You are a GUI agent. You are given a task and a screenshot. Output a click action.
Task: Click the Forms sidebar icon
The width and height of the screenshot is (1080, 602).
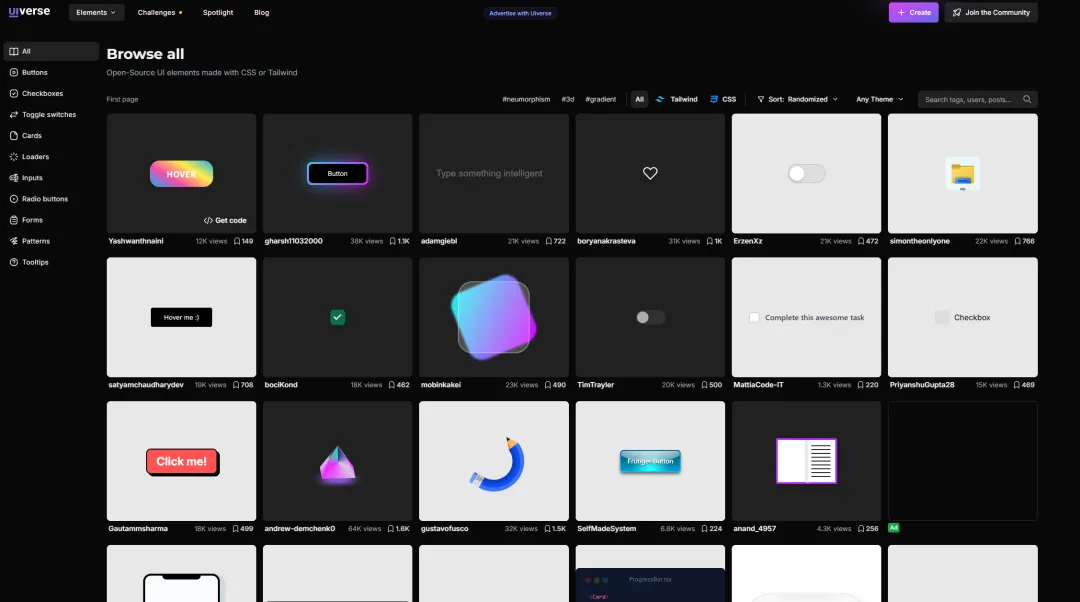coord(14,220)
